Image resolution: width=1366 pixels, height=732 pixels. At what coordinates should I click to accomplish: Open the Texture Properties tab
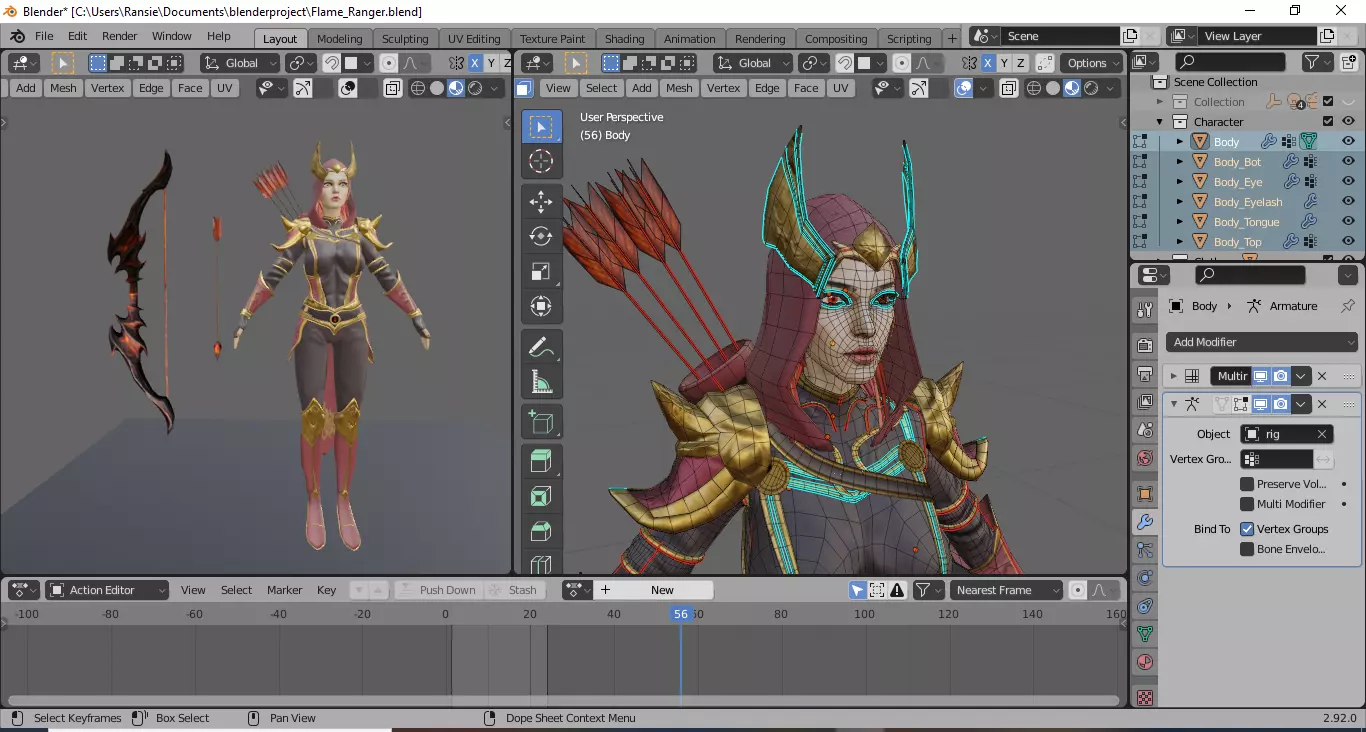pyautogui.click(x=1145, y=696)
